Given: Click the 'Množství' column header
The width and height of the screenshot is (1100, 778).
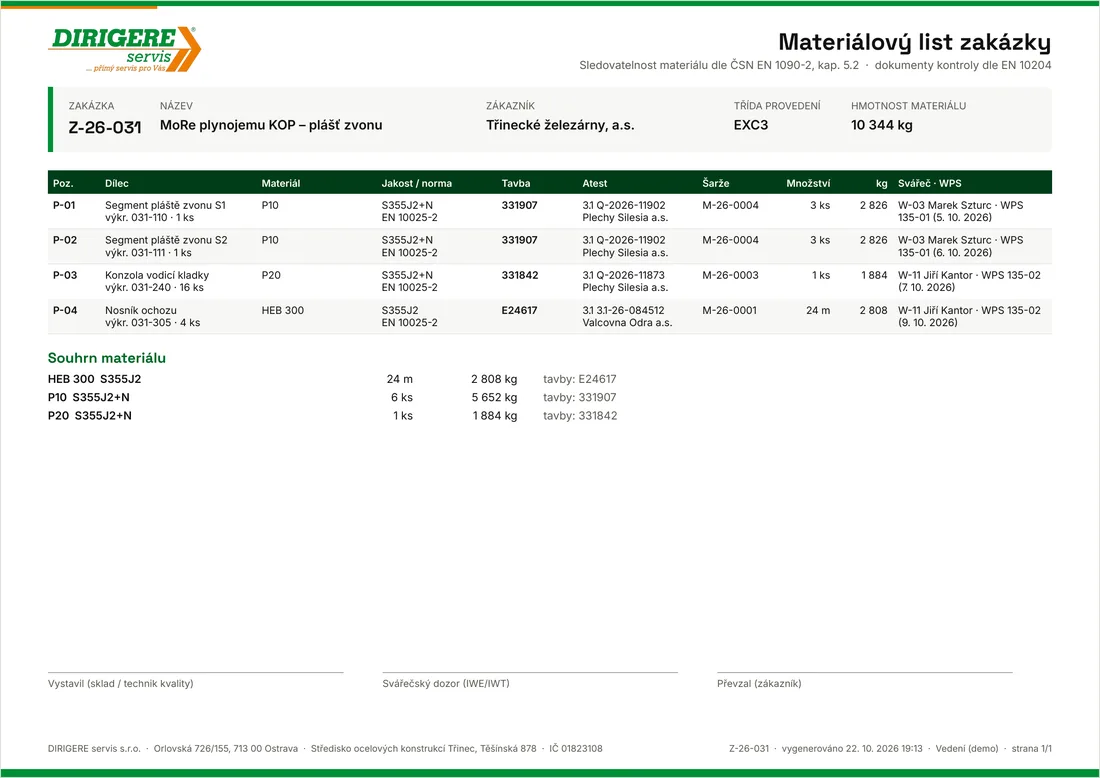Looking at the screenshot, I should (x=808, y=183).
